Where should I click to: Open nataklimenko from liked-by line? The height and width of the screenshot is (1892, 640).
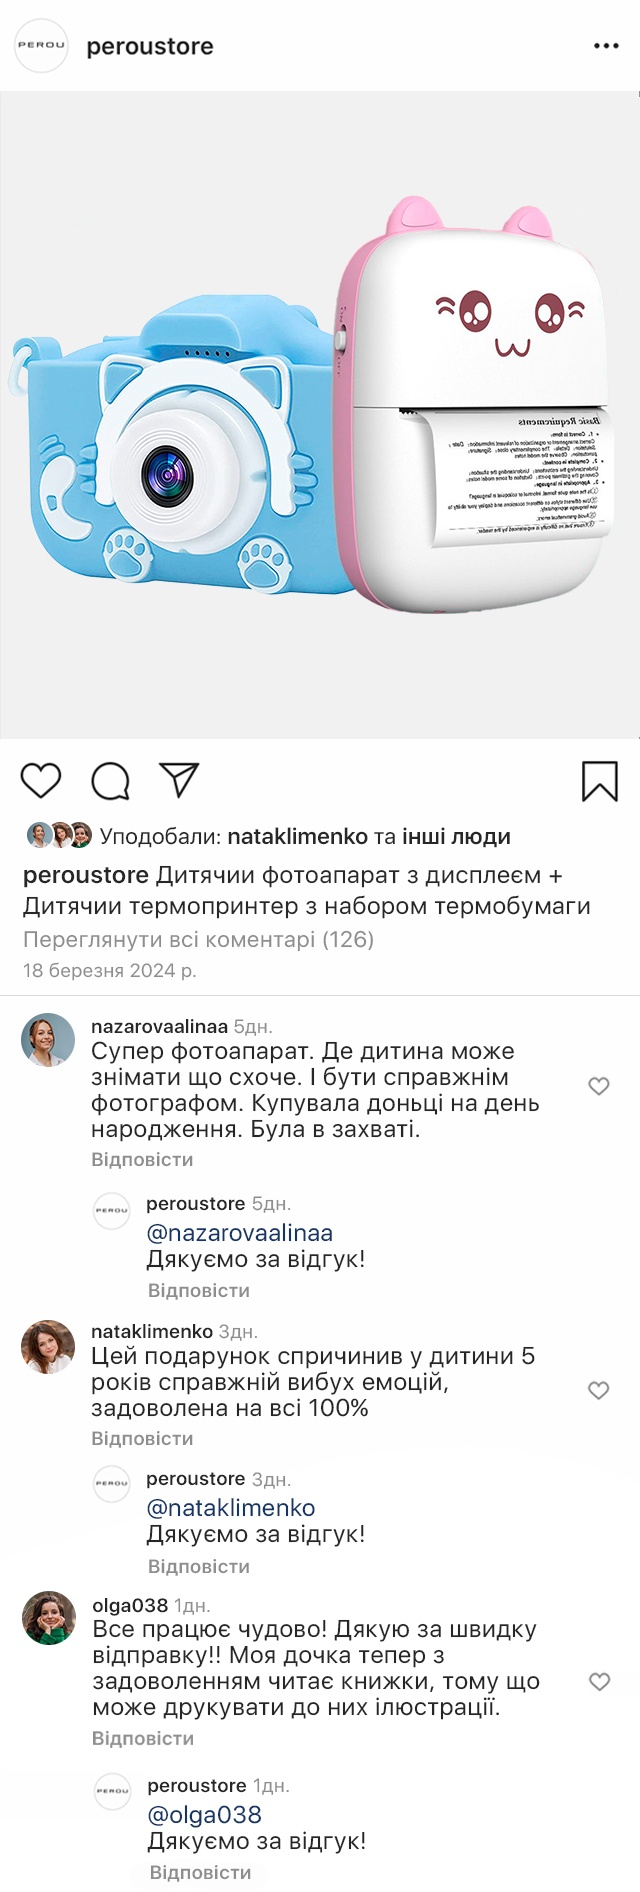[297, 837]
